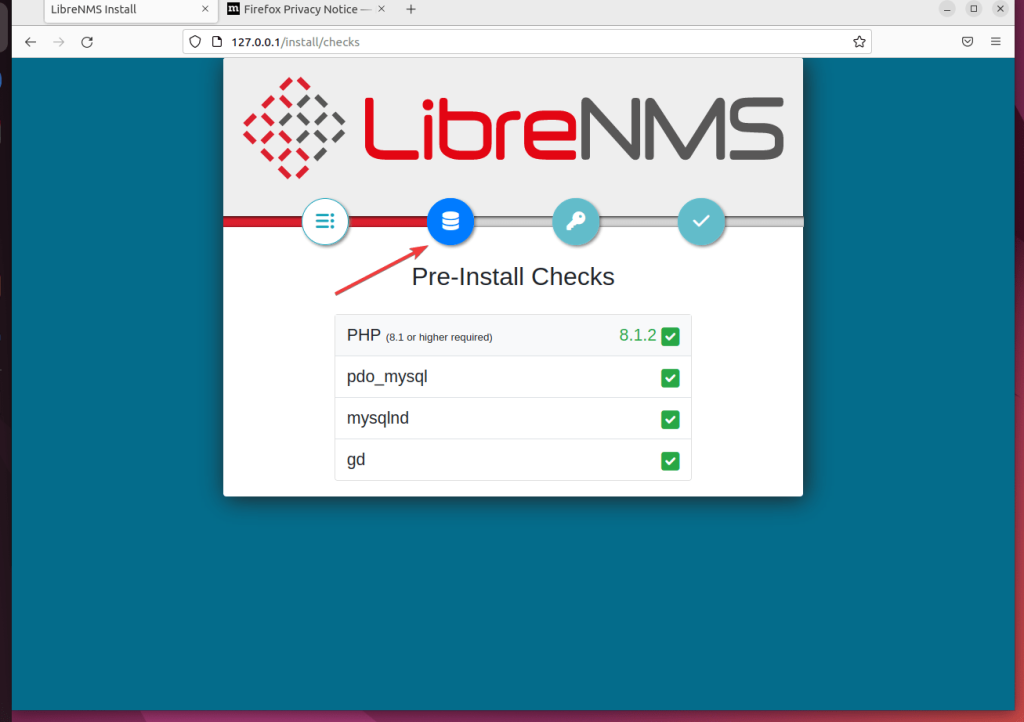Open the Pre-Install Checks step icon
Viewport: 1024px width, 722px height.
[x=325, y=221]
